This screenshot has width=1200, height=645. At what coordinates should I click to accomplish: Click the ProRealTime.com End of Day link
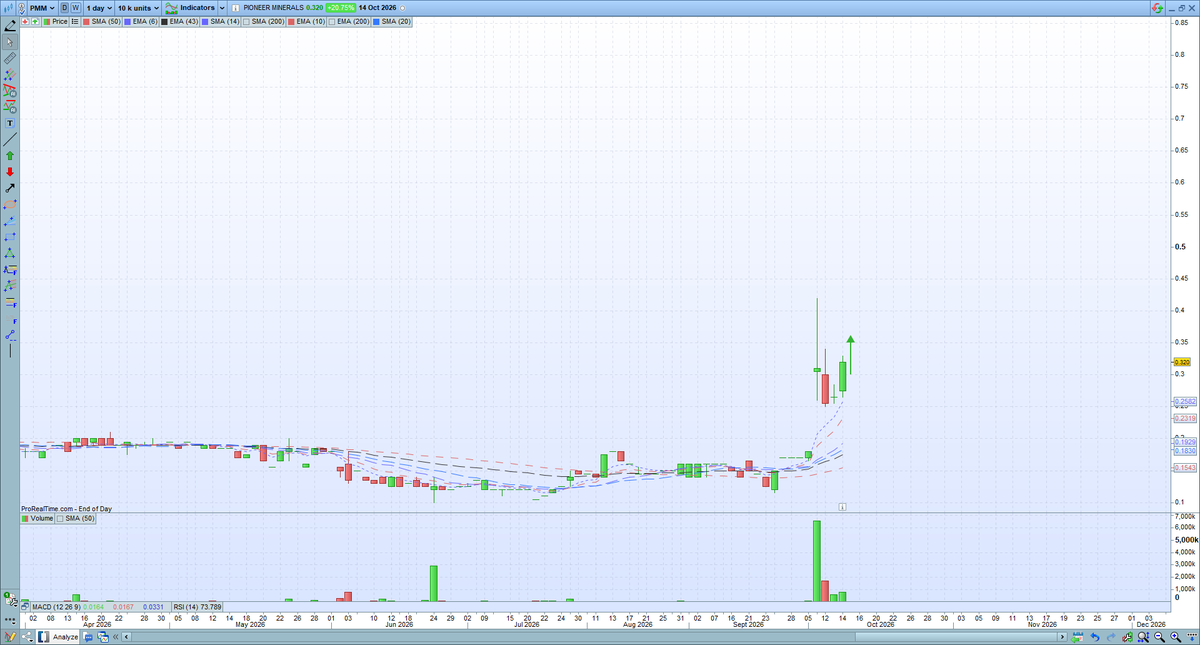tap(66, 508)
